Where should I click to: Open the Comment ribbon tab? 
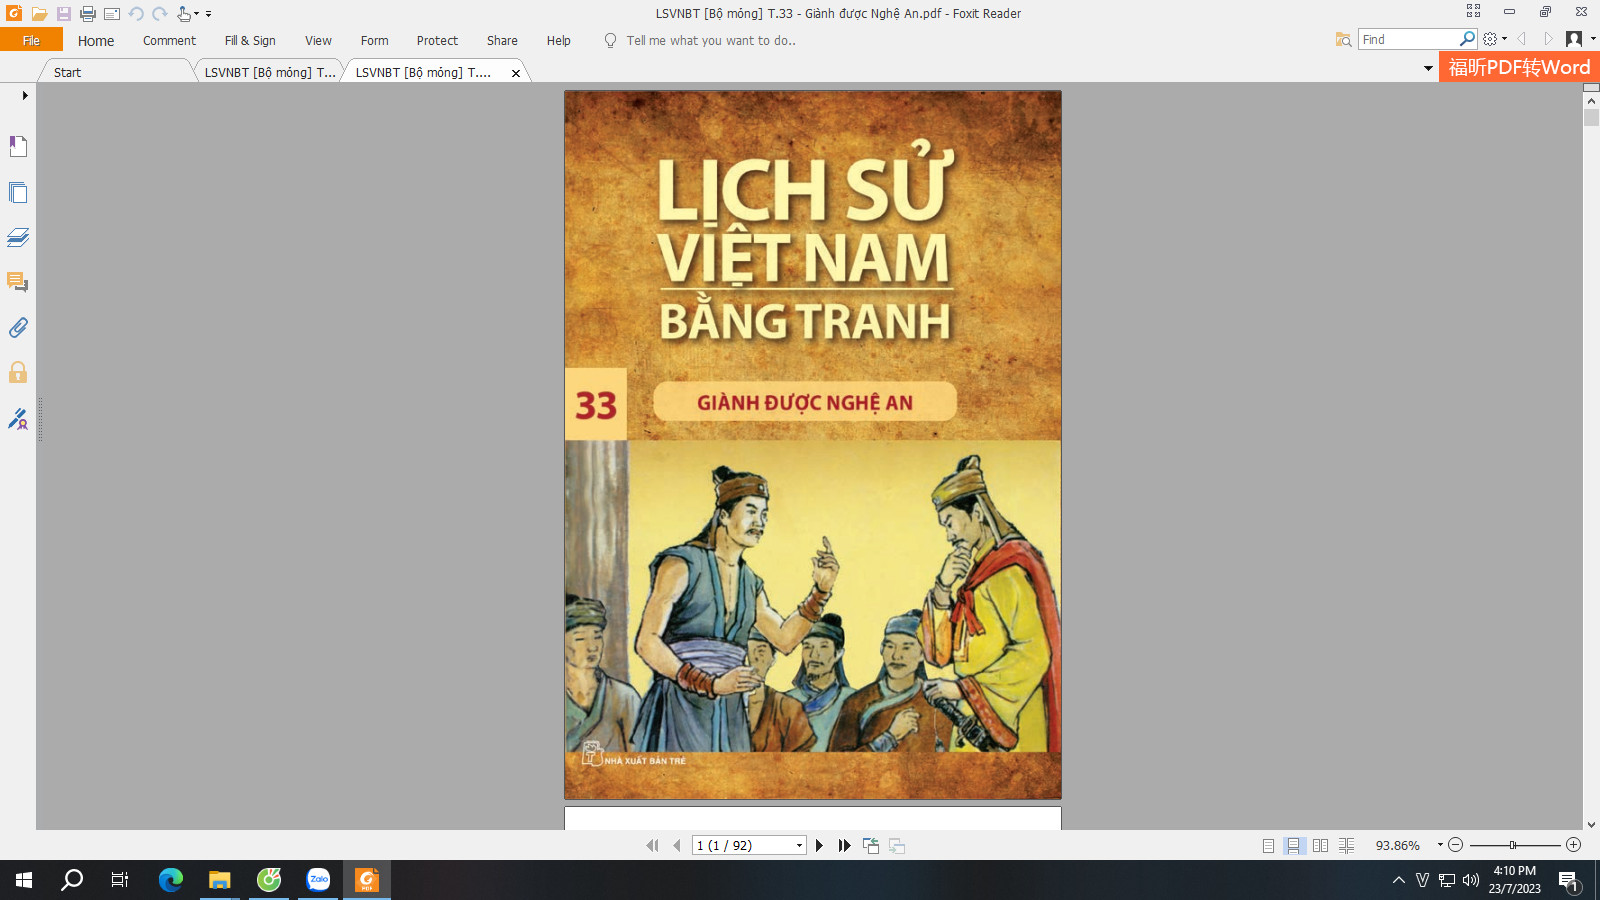pos(169,41)
